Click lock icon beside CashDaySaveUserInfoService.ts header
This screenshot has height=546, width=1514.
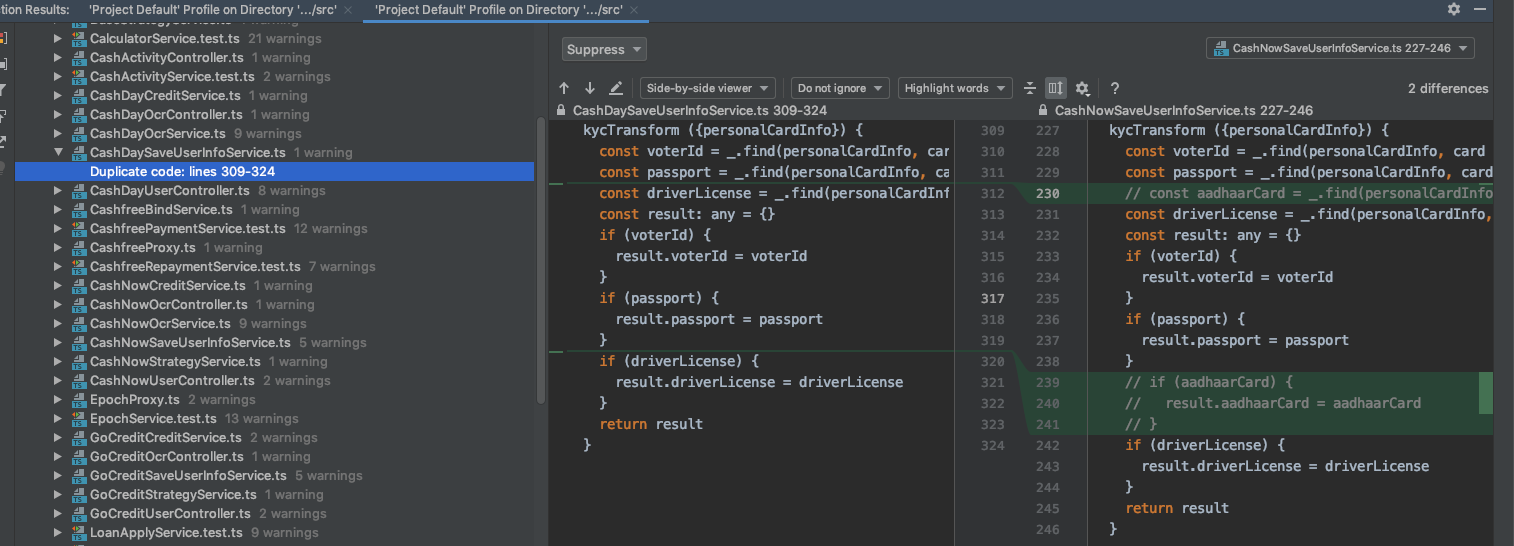point(561,110)
